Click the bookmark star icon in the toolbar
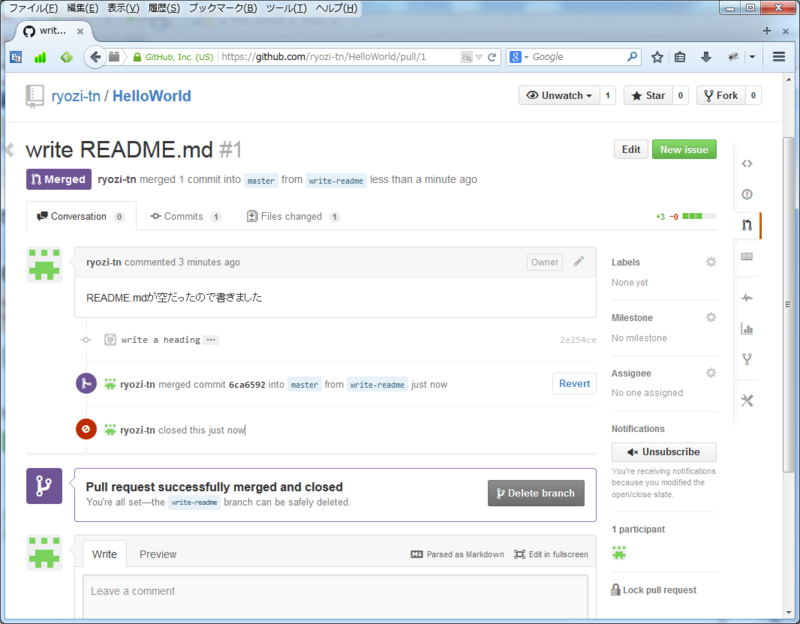 click(x=657, y=57)
